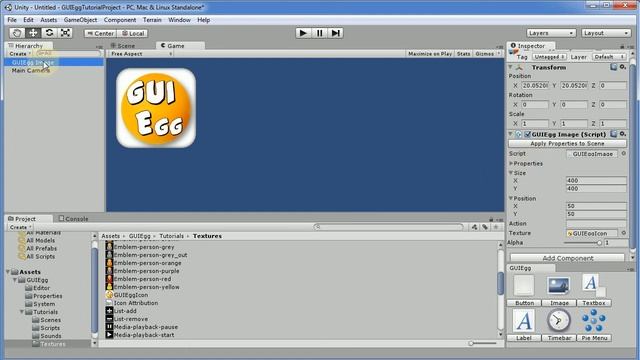Select Main Camera in Hierarchy
Screen dimensions: 640x360
(x=31, y=70)
